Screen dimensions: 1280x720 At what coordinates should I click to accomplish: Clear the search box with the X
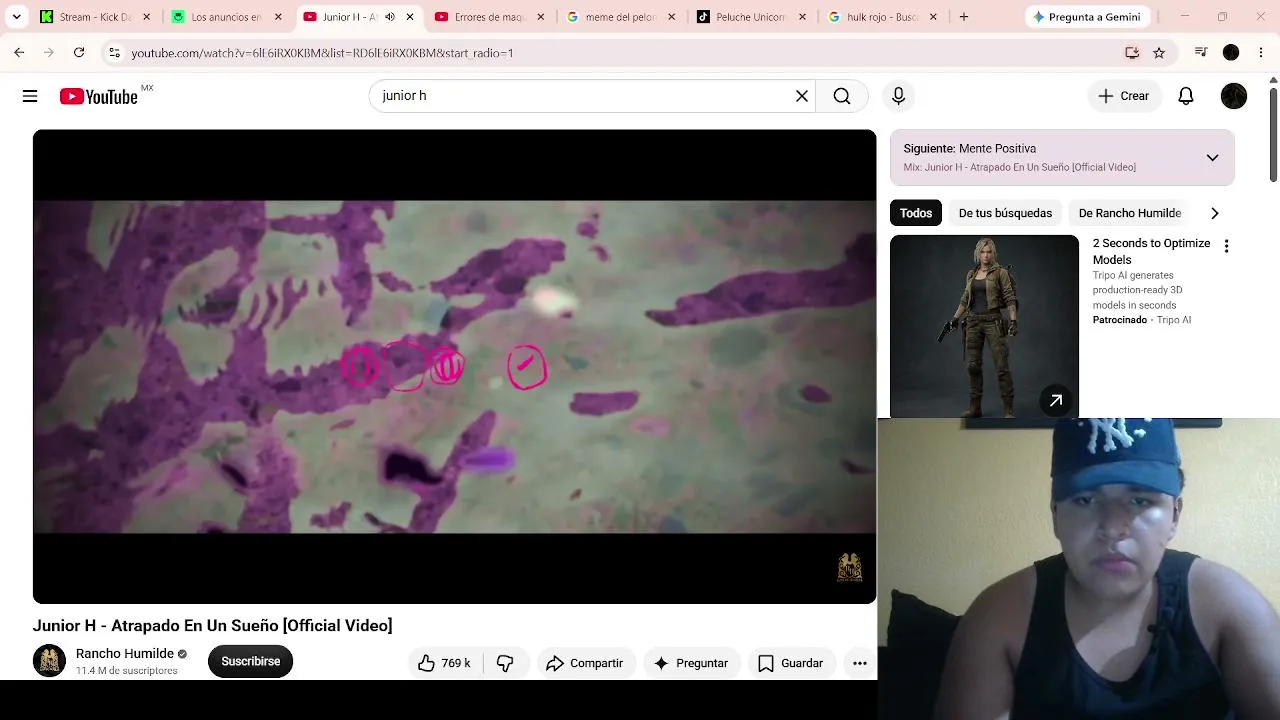[801, 96]
